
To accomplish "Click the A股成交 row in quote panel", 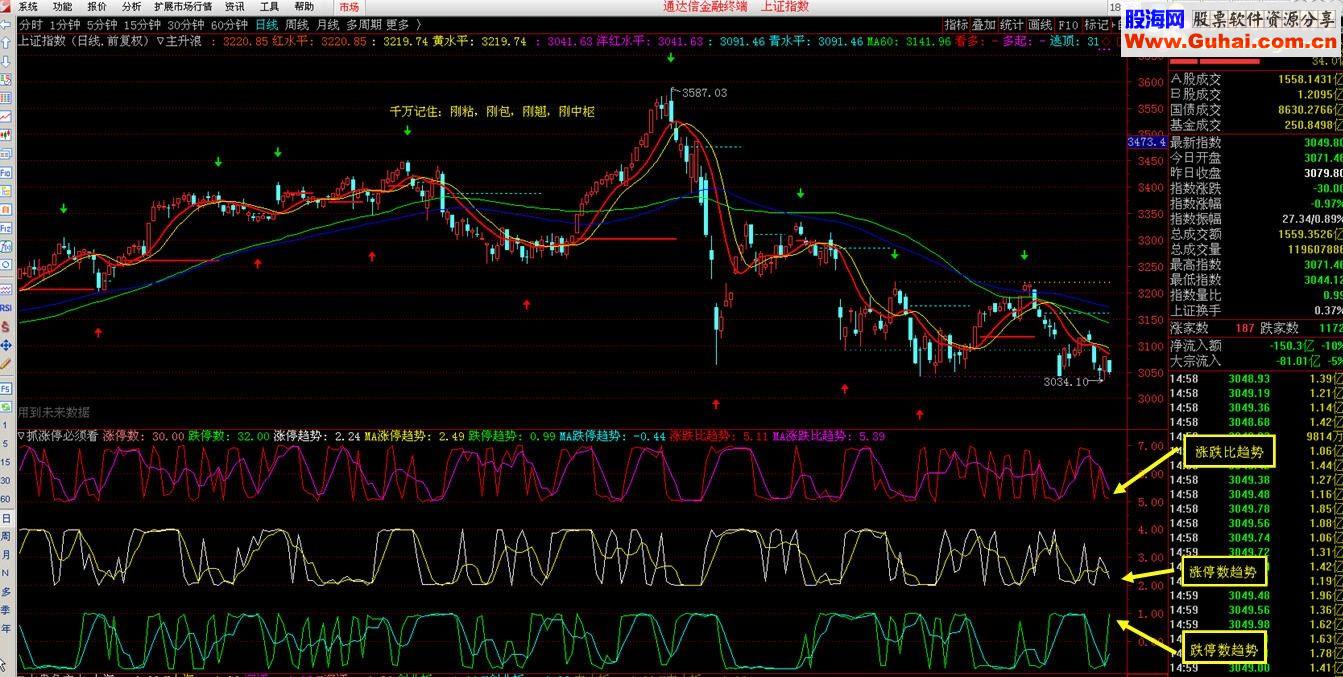I will [x=1256, y=79].
